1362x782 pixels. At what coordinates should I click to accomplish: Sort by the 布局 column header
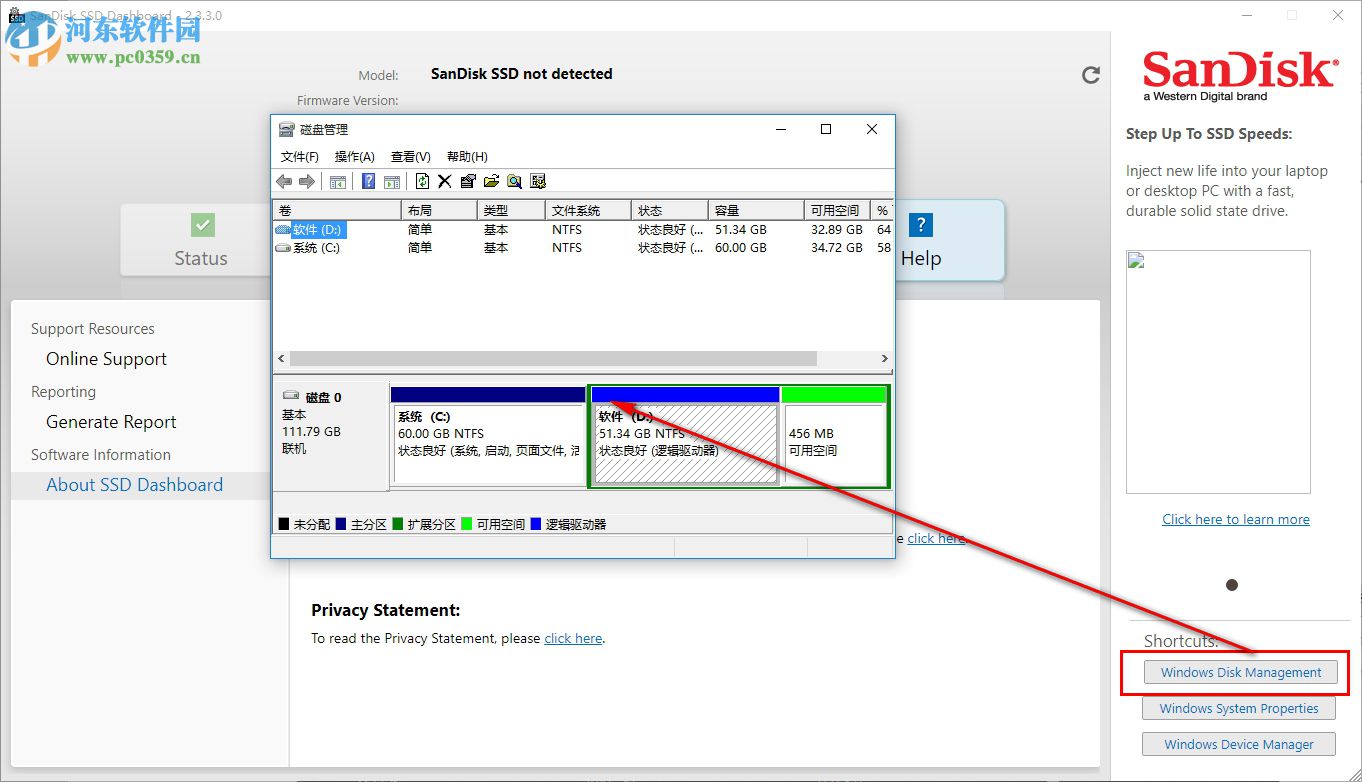(x=439, y=210)
